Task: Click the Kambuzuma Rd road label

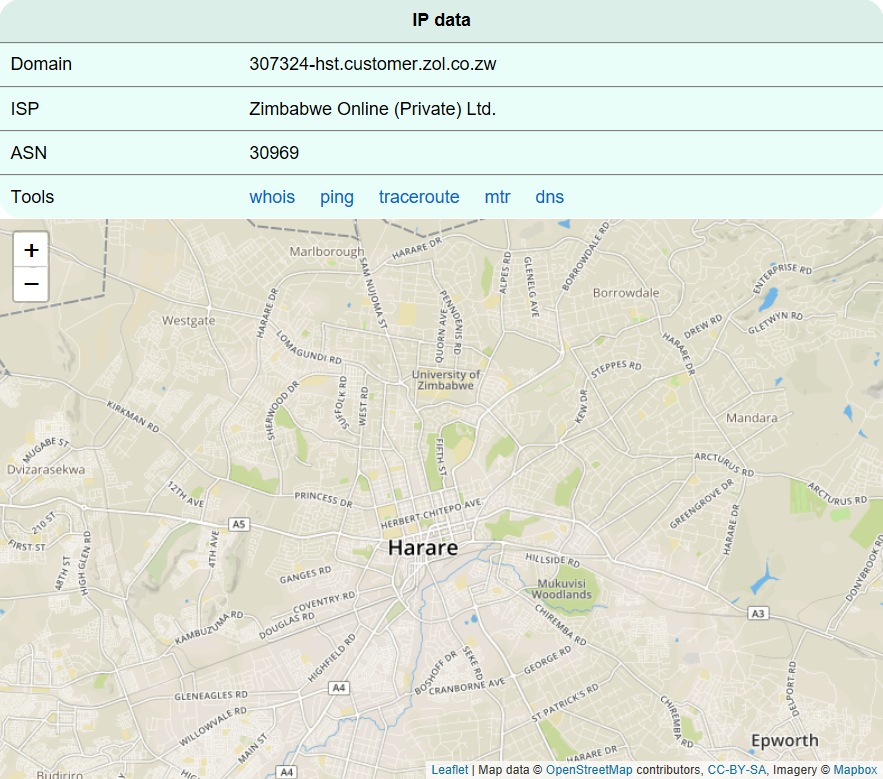Action: point(209,627)
